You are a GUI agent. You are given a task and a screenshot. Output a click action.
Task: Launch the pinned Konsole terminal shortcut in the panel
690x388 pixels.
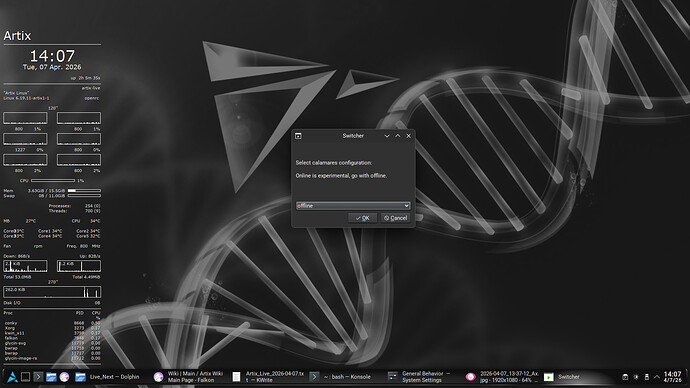[38, 377]
